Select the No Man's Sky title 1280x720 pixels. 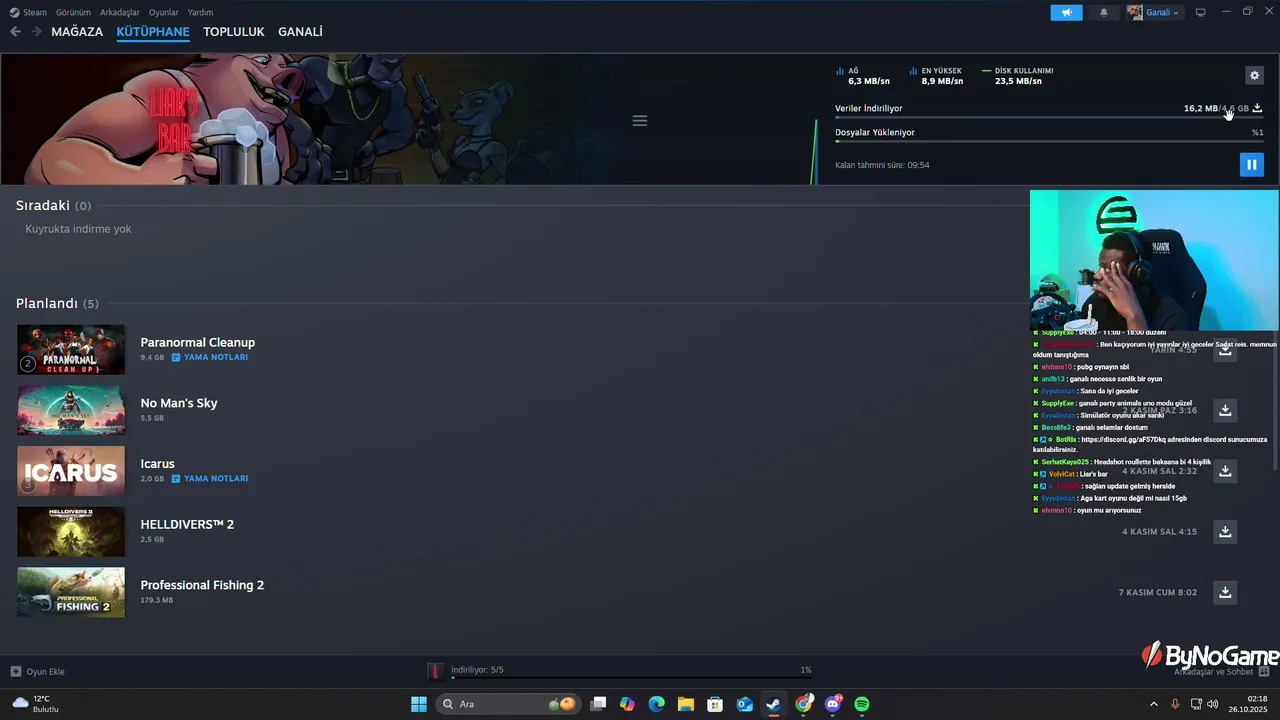pyautogui.click(x=179, y=403)
